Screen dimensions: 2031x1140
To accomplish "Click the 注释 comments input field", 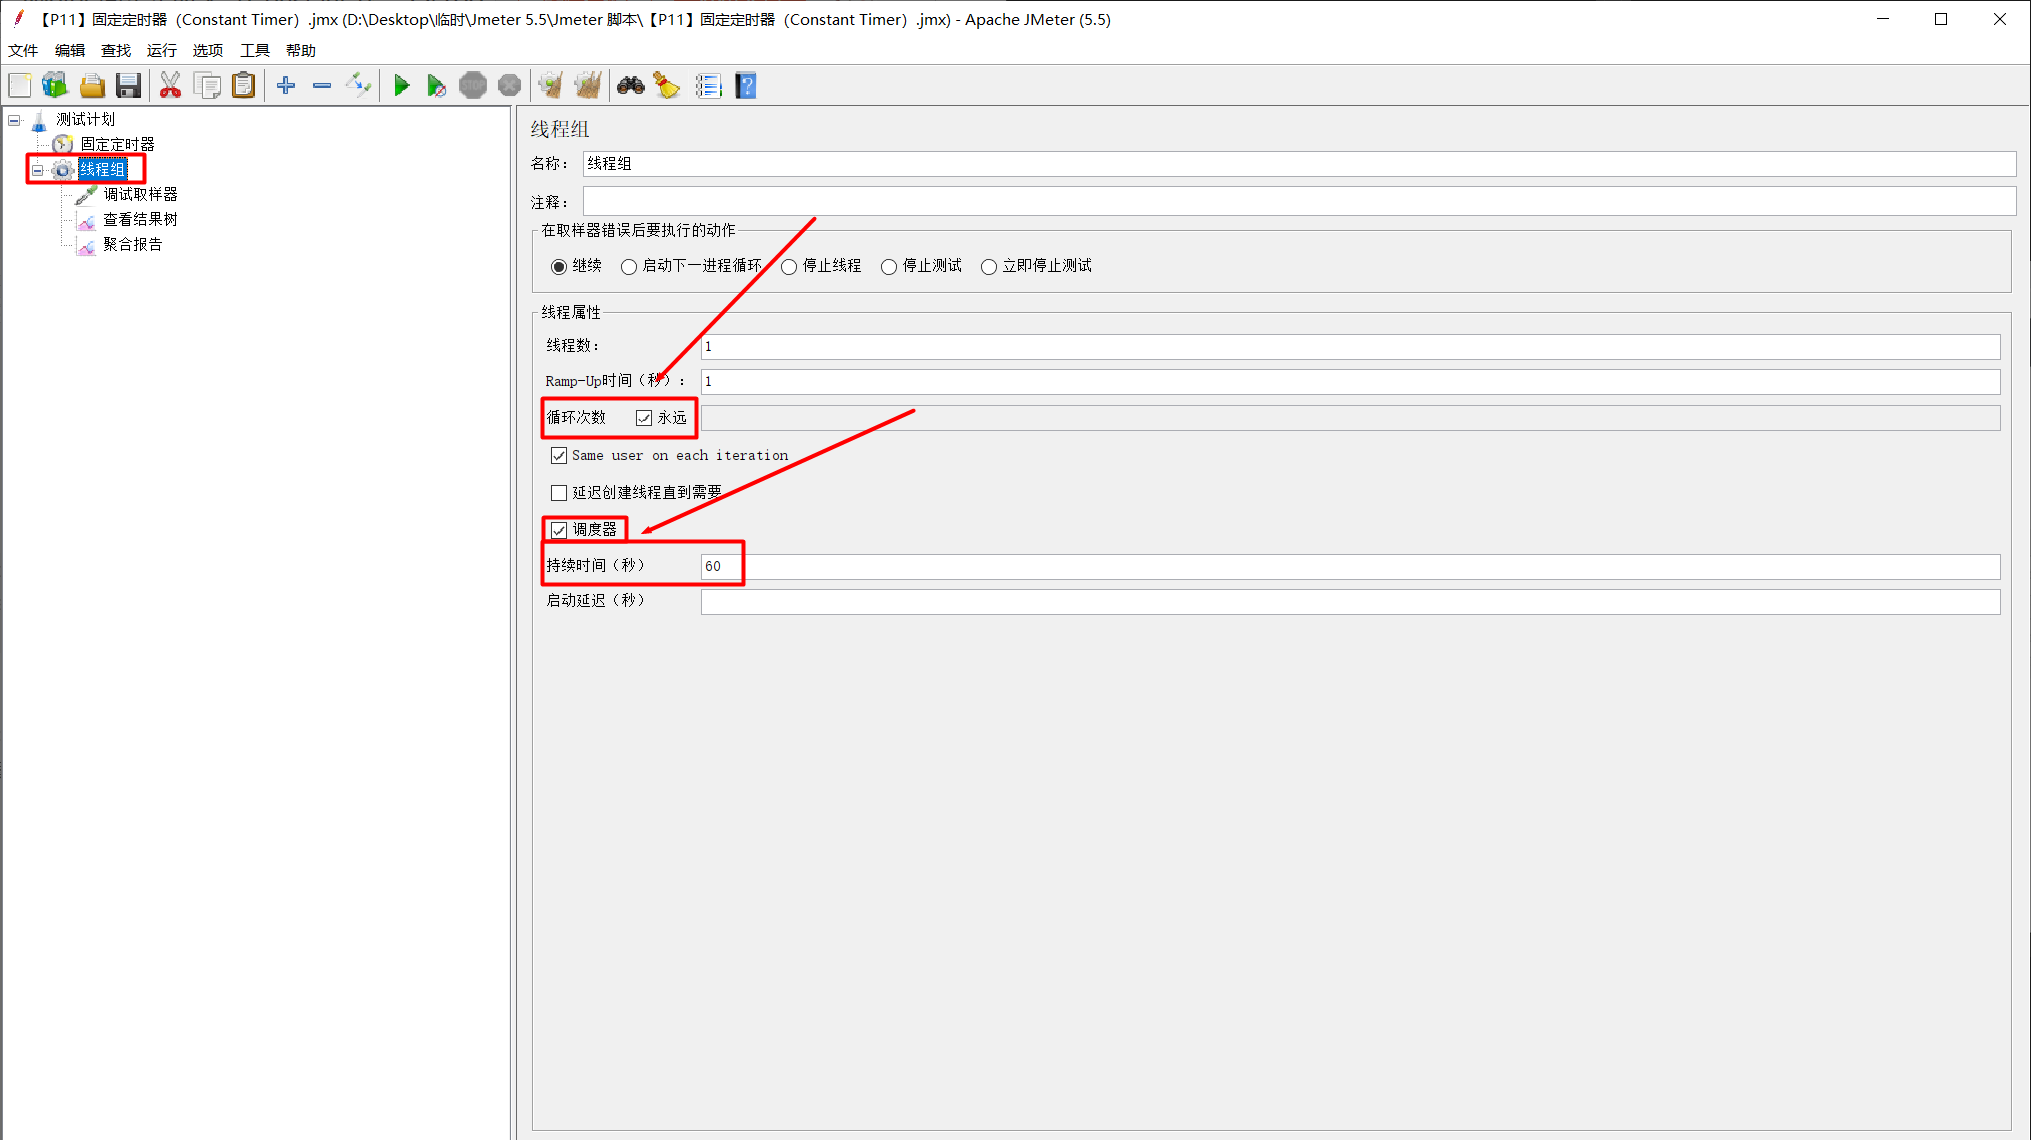I will (x=1299, y=201).
